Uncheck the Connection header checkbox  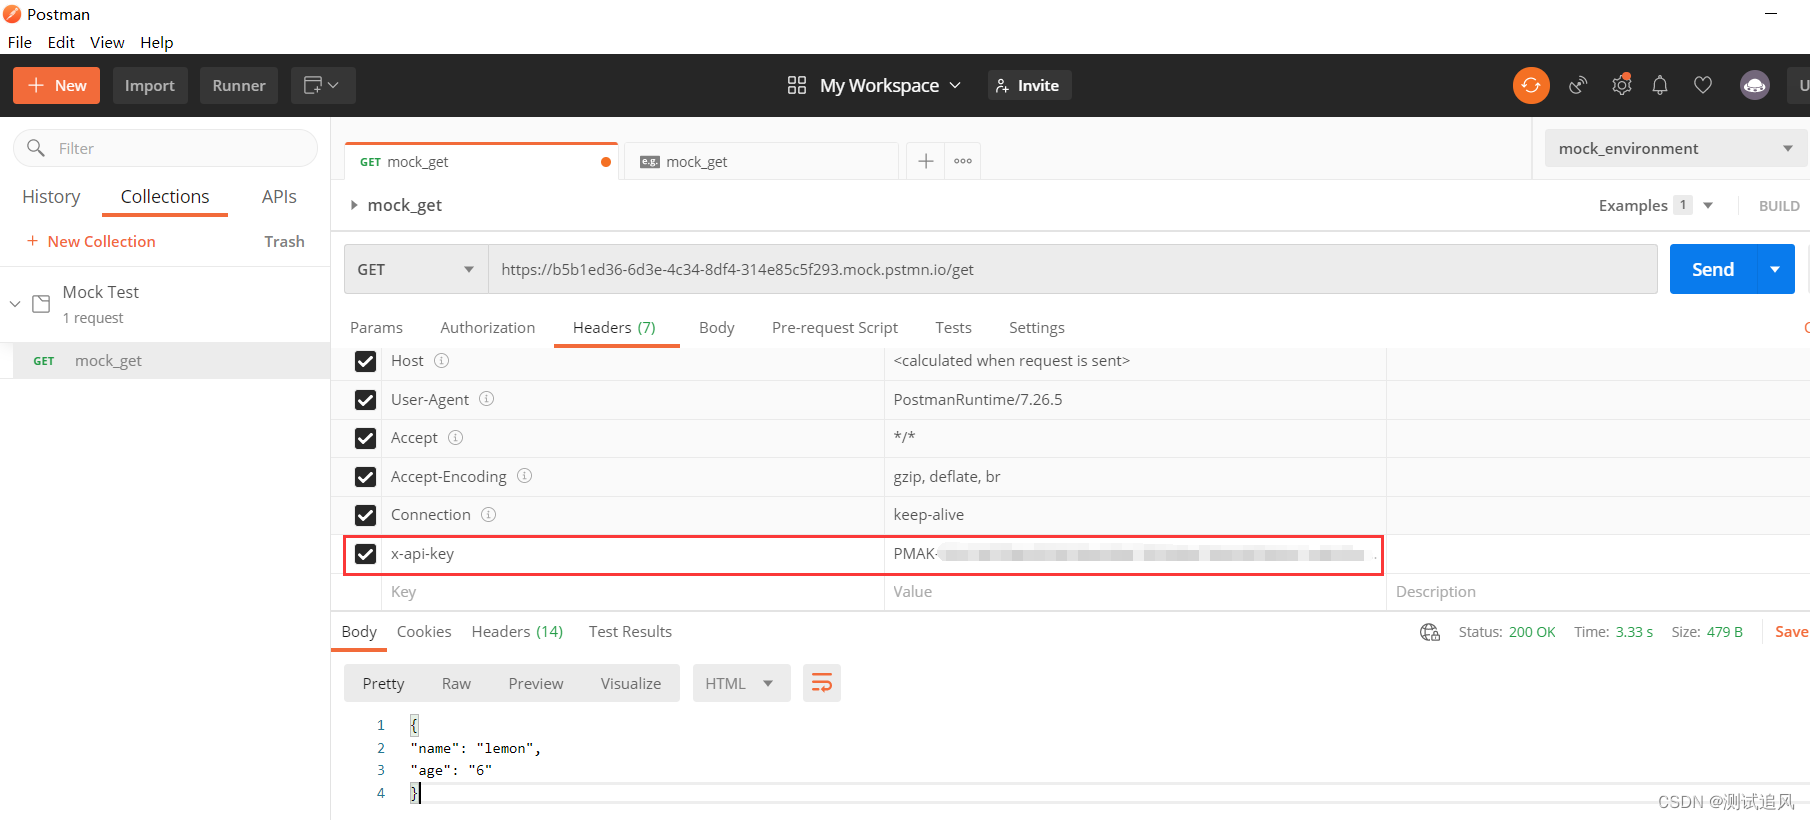coord(365,515)
